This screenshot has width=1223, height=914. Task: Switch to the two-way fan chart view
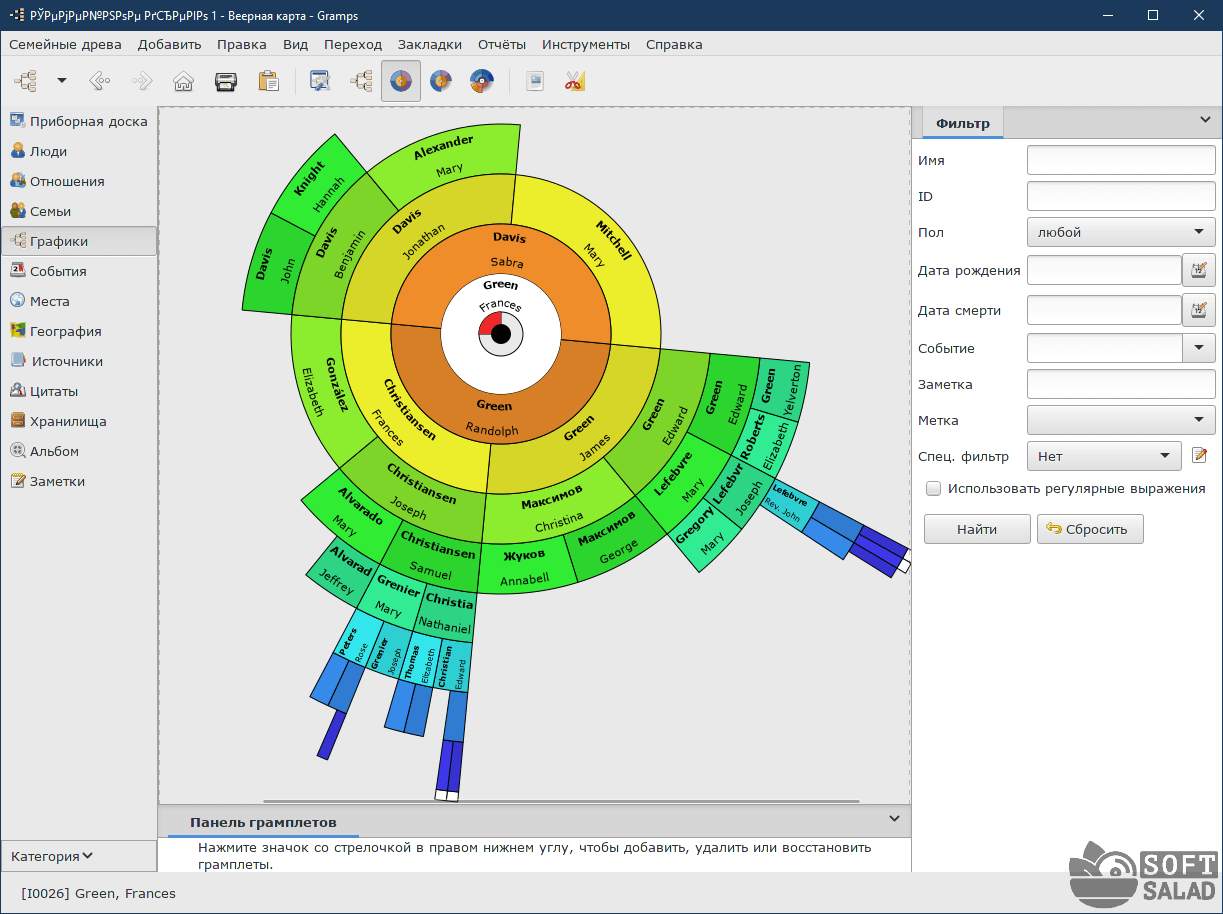click(481, 81)
